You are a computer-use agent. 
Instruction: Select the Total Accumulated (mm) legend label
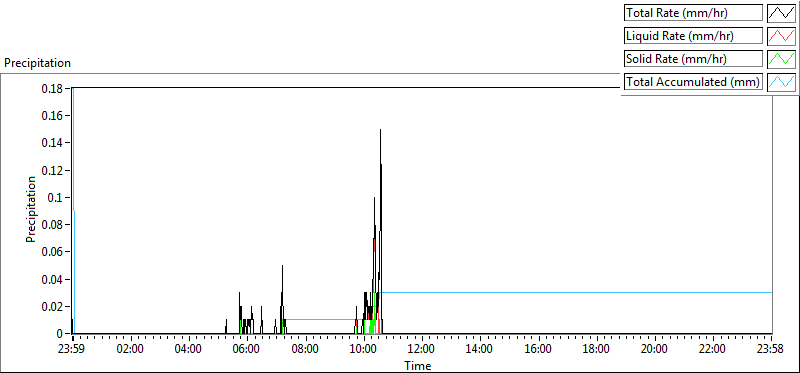[693, 82]
